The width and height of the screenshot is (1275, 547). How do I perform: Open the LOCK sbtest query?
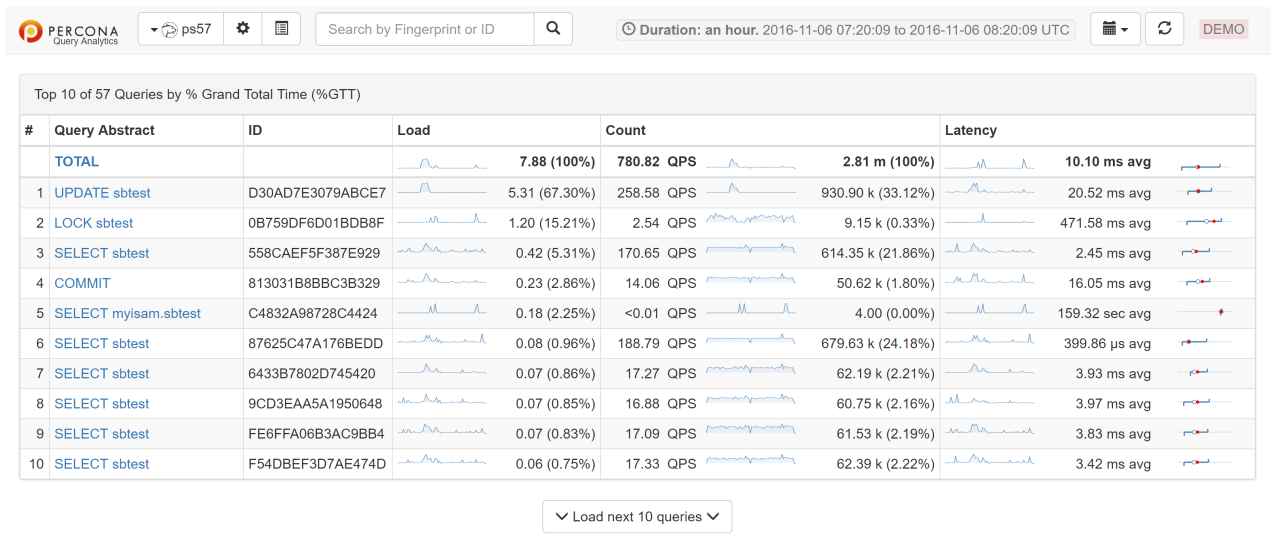click(93, 223)
